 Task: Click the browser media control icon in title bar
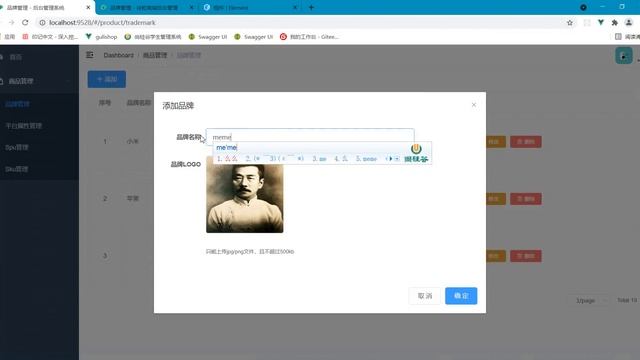coord(583,7)
